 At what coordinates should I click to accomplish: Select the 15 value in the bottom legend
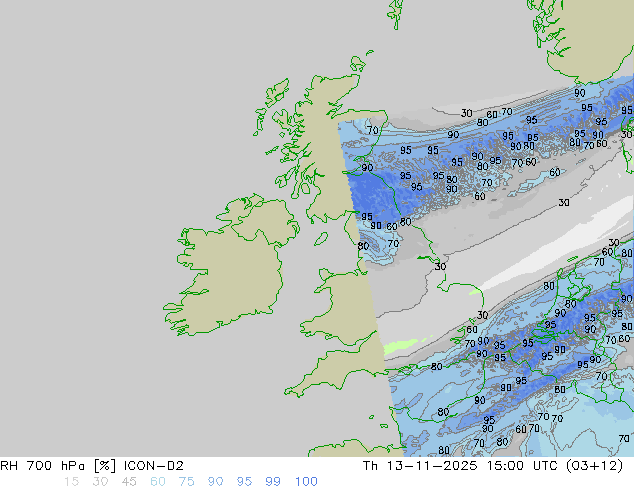point(71,482)
